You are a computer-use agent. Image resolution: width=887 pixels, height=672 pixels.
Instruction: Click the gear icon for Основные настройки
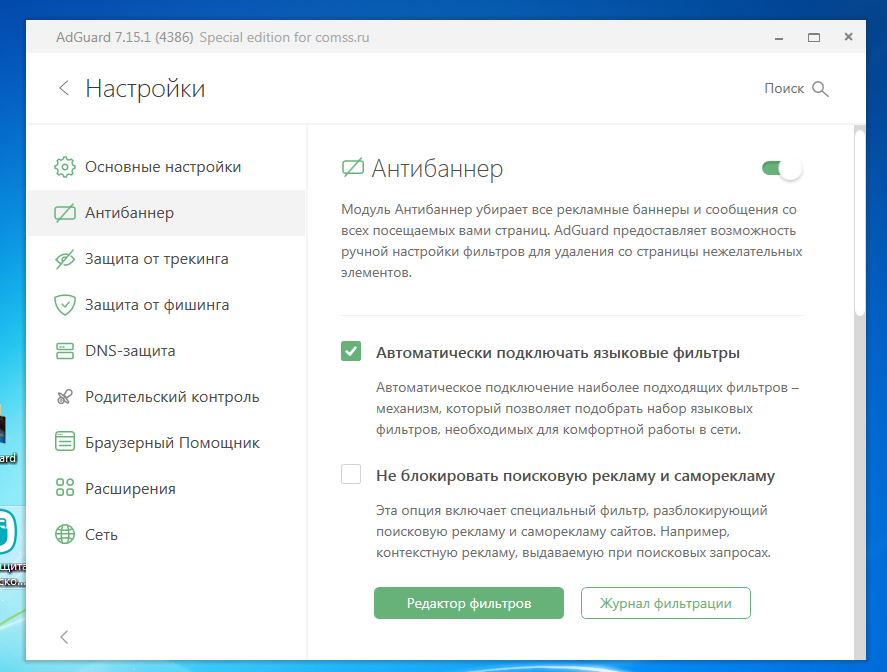pos(65,167)
